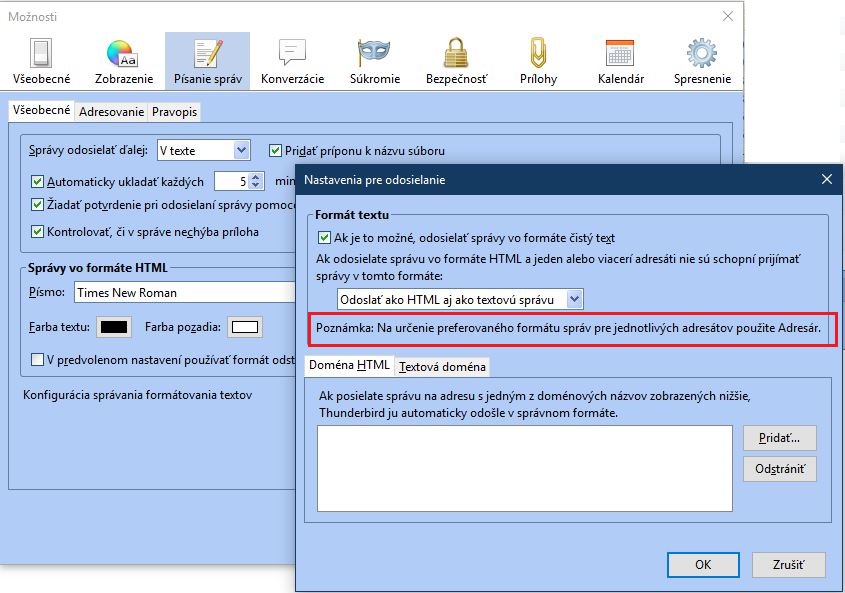Open 'Odoslať ako HTML aj ako textovú správu' dropdown
845x593 pixels.
pos(460,299)
